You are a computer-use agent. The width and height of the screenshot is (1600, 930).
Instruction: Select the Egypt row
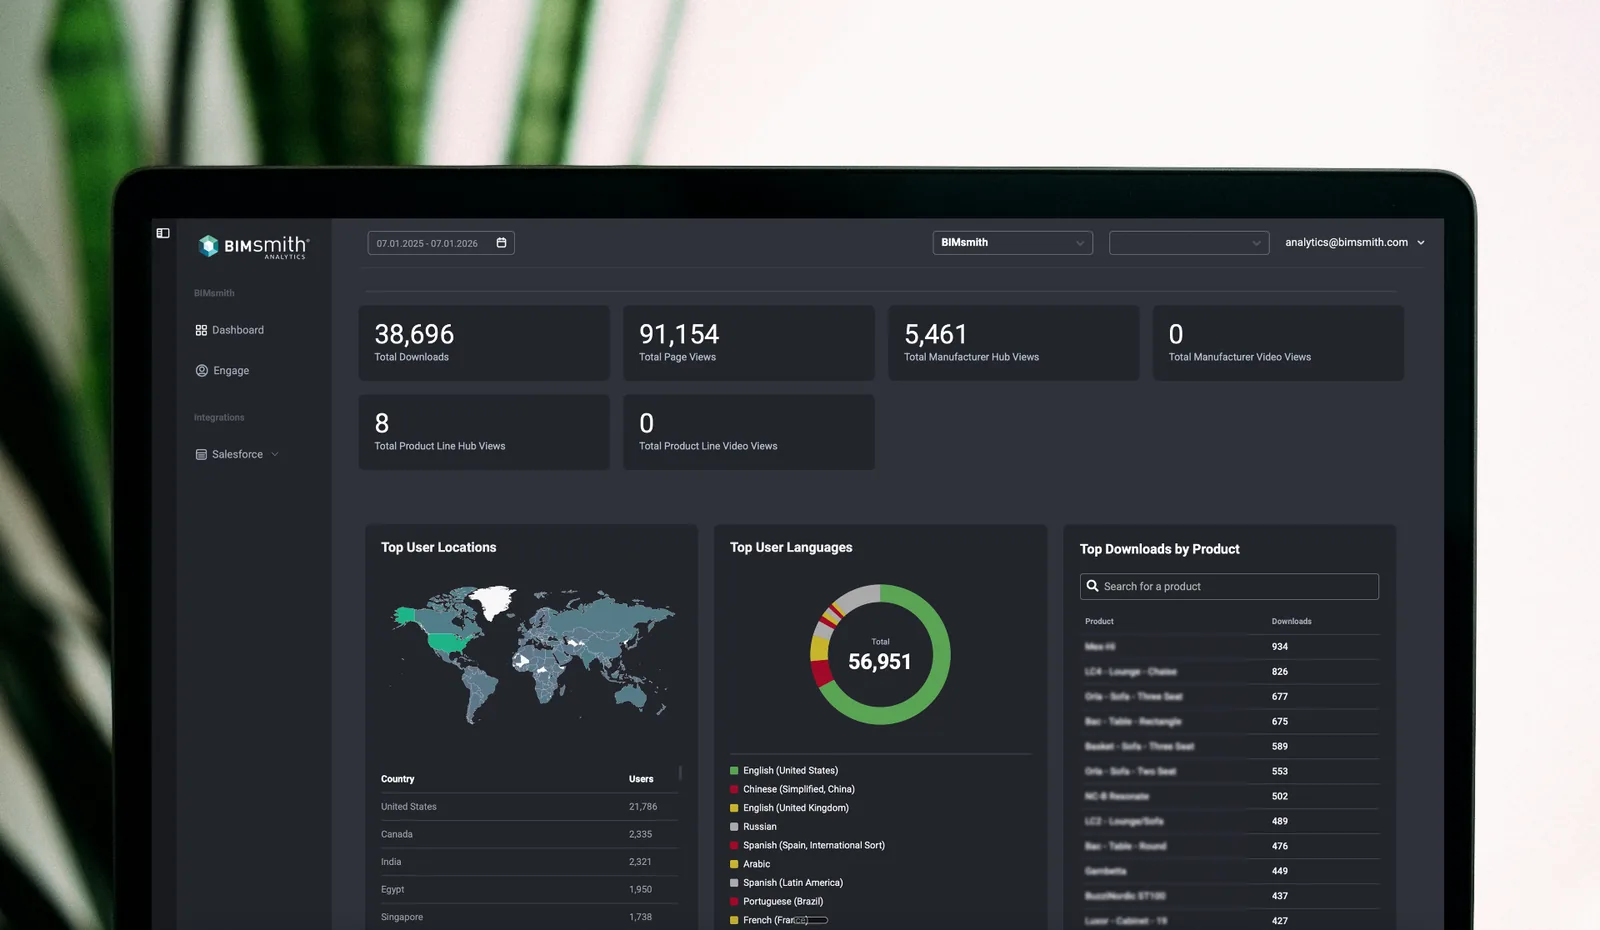[x=529, y=889]
